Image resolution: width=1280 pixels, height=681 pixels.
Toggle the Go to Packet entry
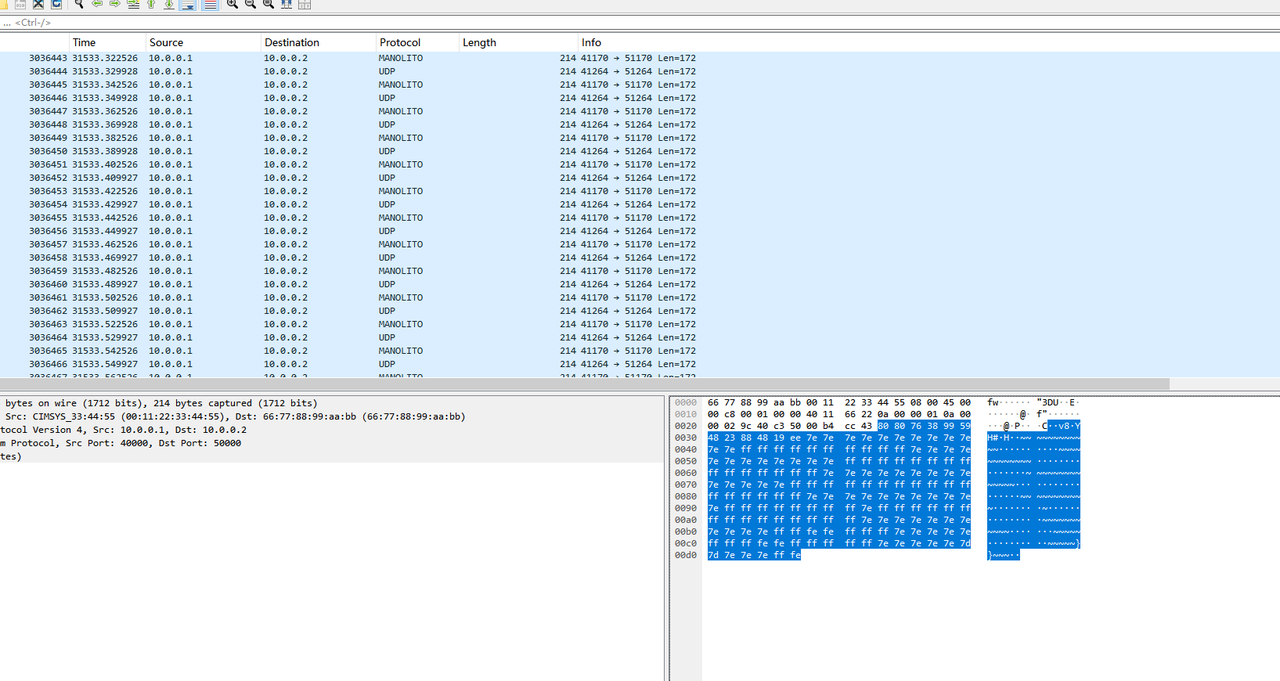[x=132, y=6]
